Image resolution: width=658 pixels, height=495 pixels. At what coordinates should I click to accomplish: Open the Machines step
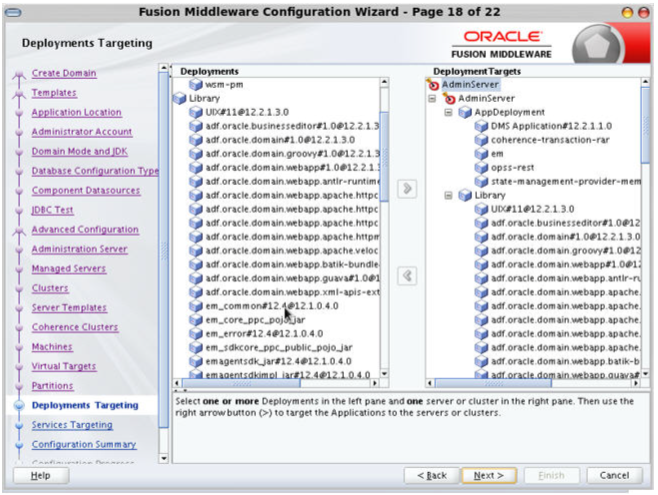coord(52,346)
